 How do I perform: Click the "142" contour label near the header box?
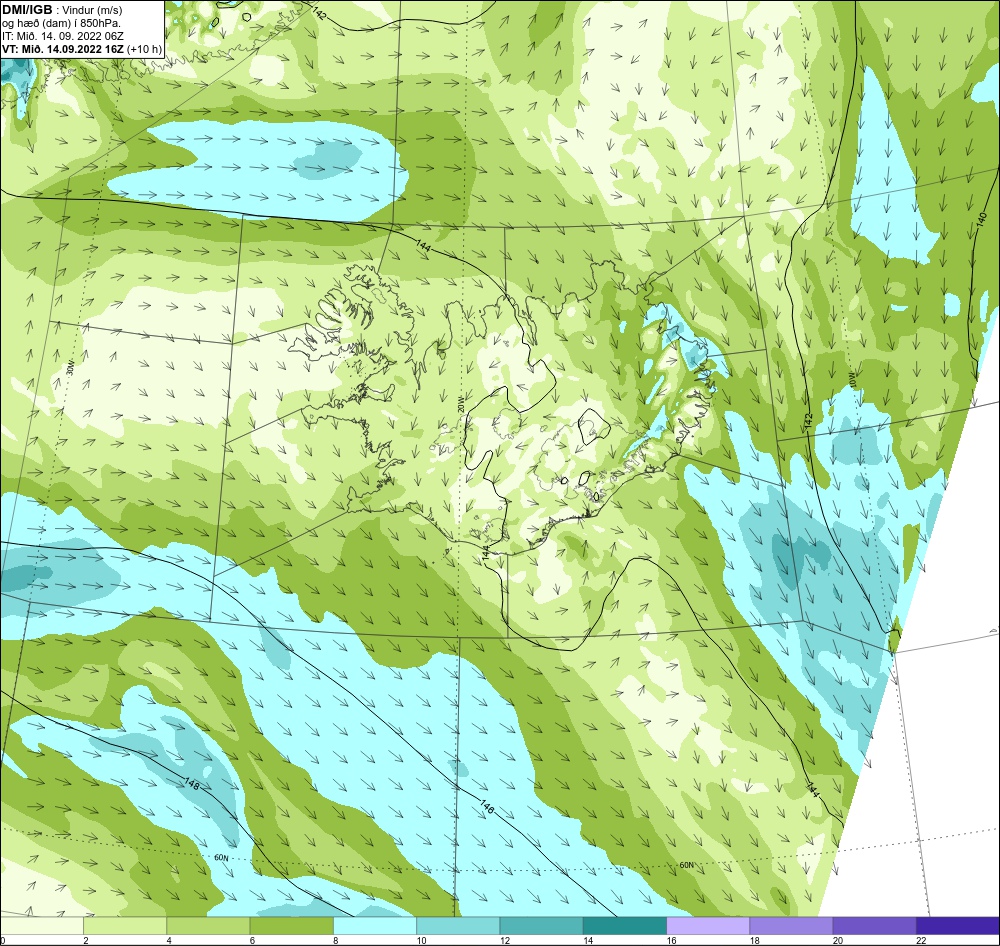[x=319, y=13]
